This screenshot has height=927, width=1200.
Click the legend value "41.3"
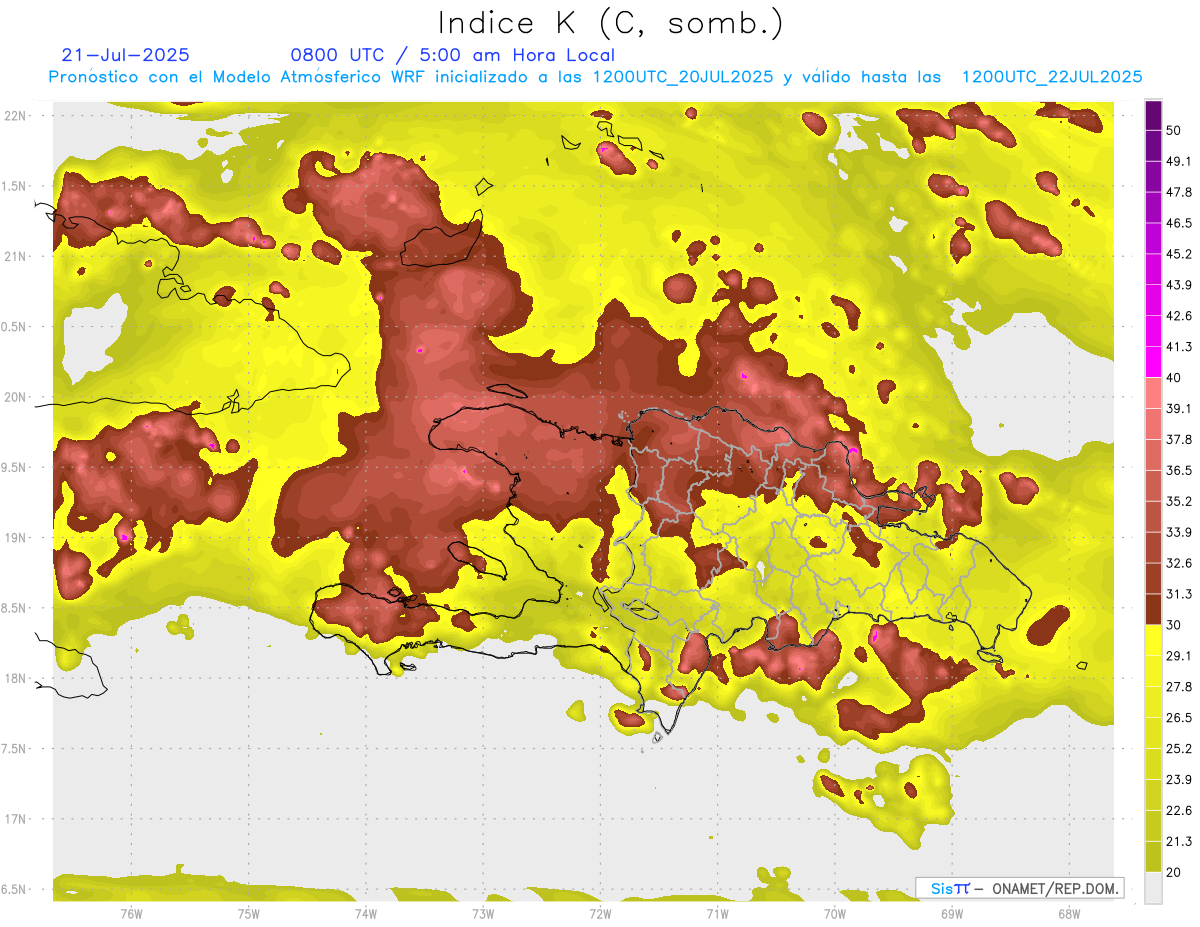click(x=1180, y=347)
